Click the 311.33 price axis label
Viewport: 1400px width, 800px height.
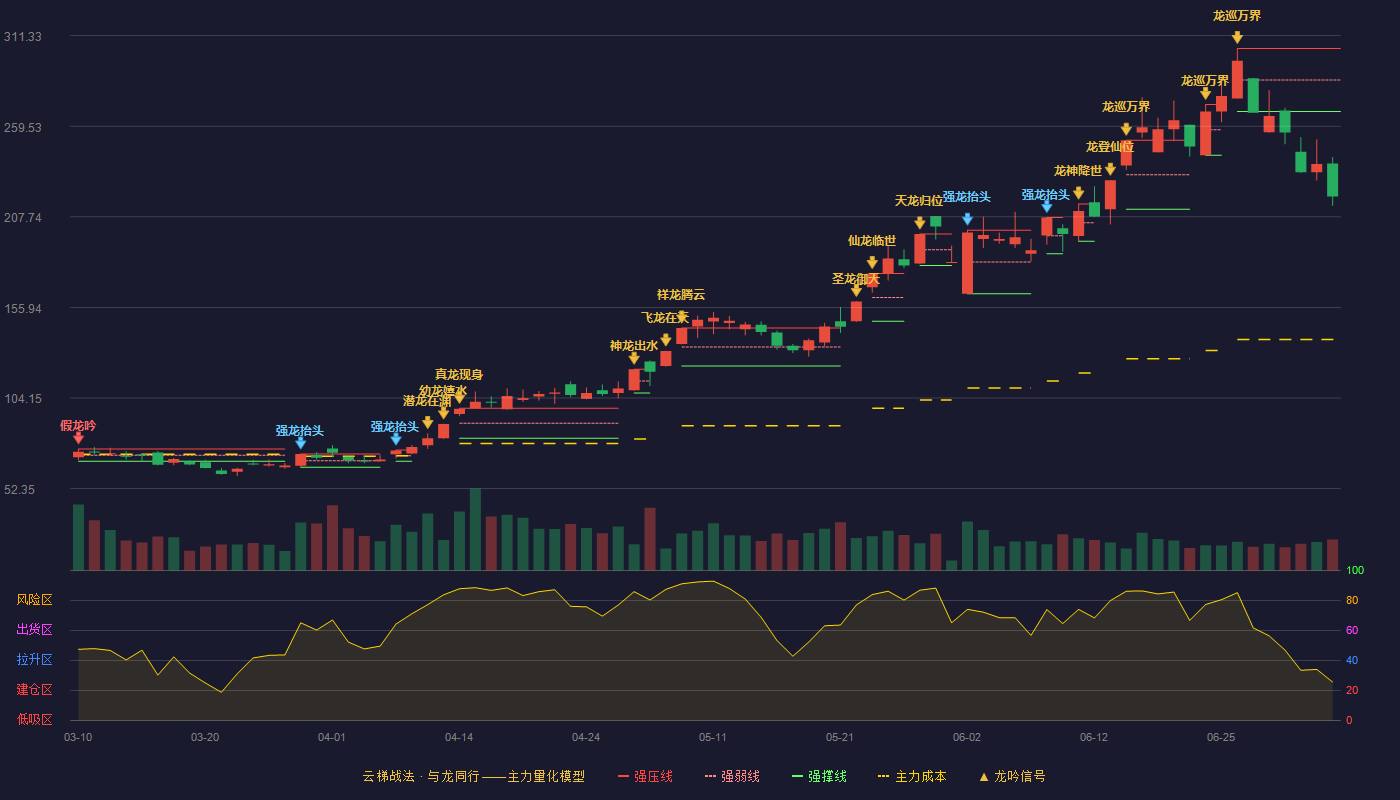[x=22, y=37]
